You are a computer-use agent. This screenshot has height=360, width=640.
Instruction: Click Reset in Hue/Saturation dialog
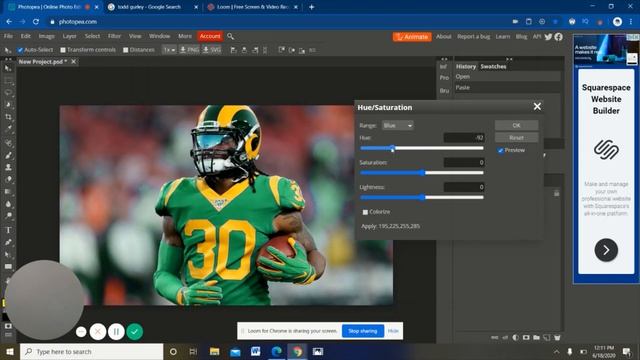tap(516, 138)
